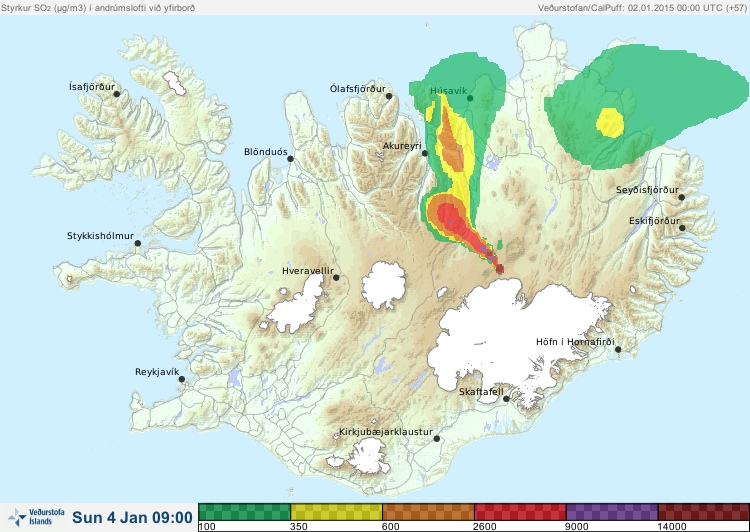
Task: Click the Blönduós label text
Action: 266,152
